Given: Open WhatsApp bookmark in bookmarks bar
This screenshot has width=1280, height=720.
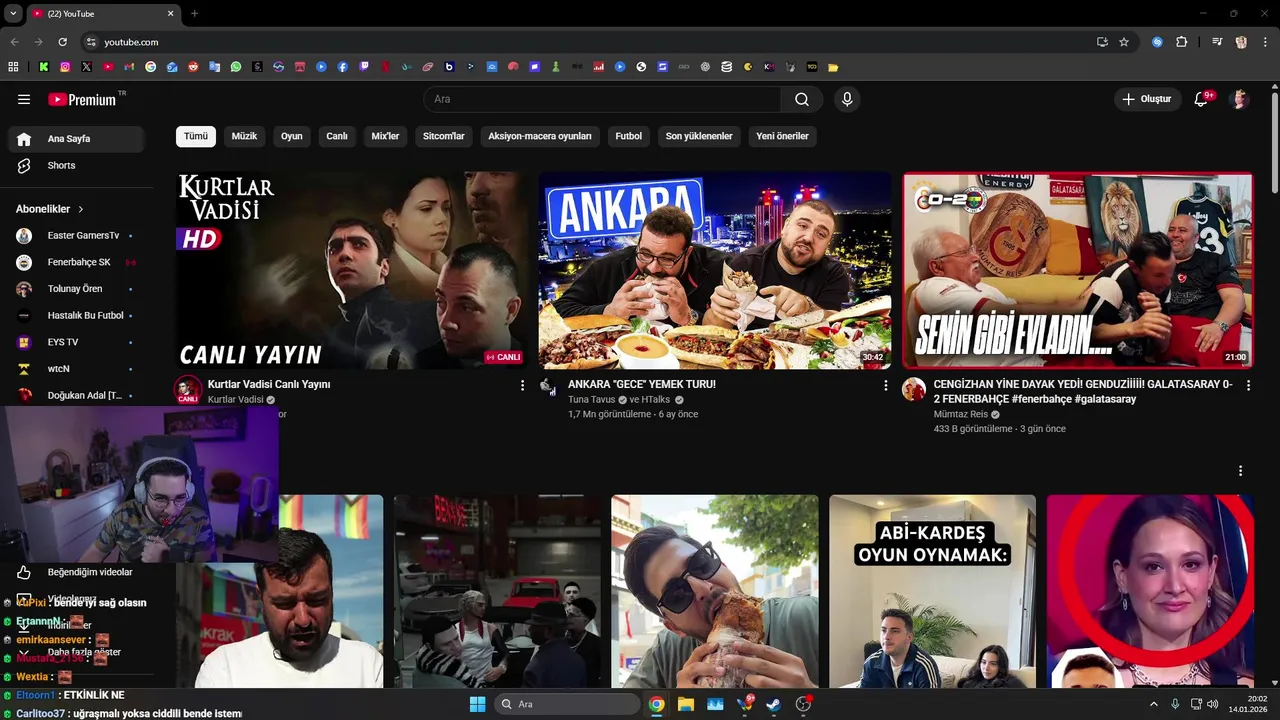Looking at the screenshot, I should point(236,67).
